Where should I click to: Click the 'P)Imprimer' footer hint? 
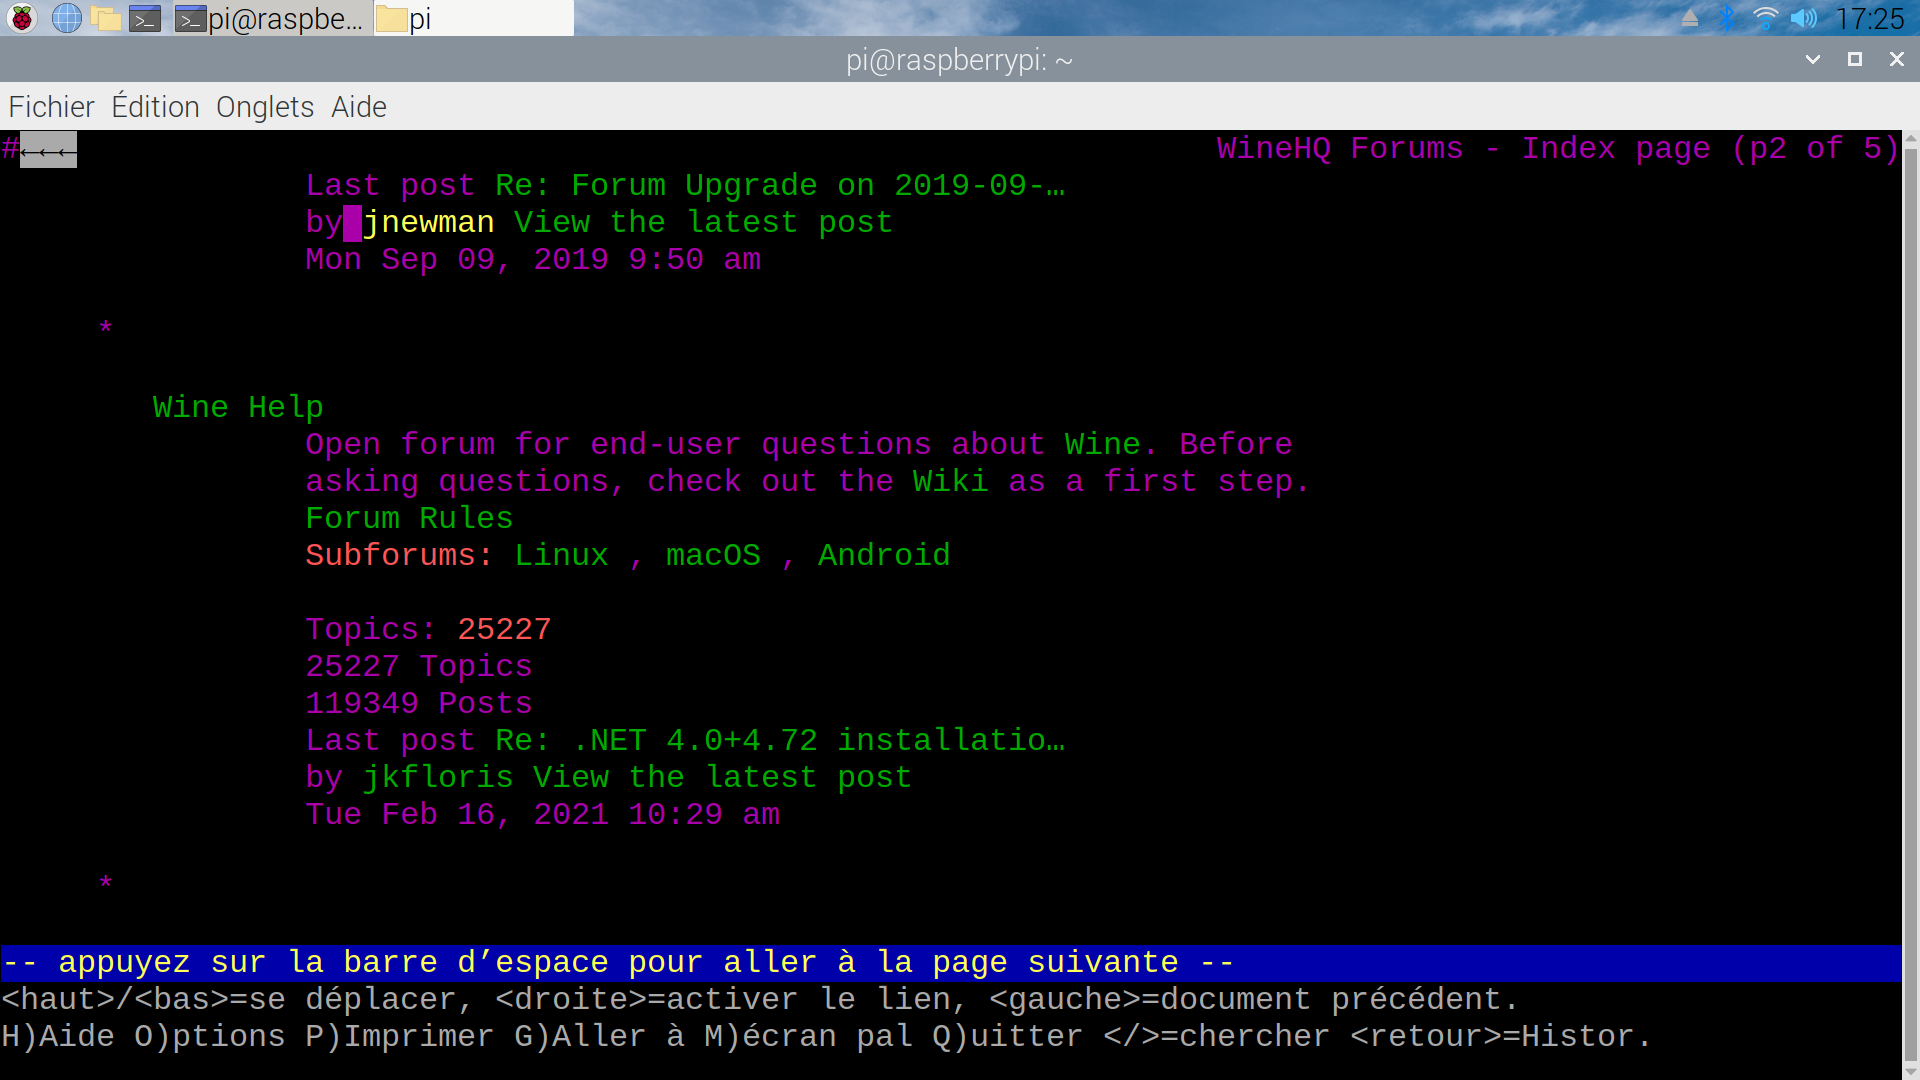pyautogui.click(x=400, y=1036)
